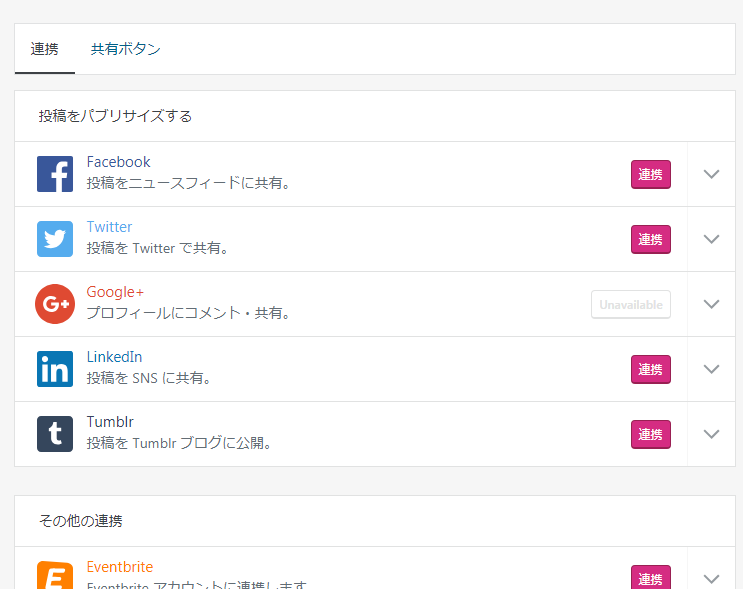The height and width of the screenshot is (589, 743).
Task: Click the Unavailable button for Google+
Action: pos(630,304)
